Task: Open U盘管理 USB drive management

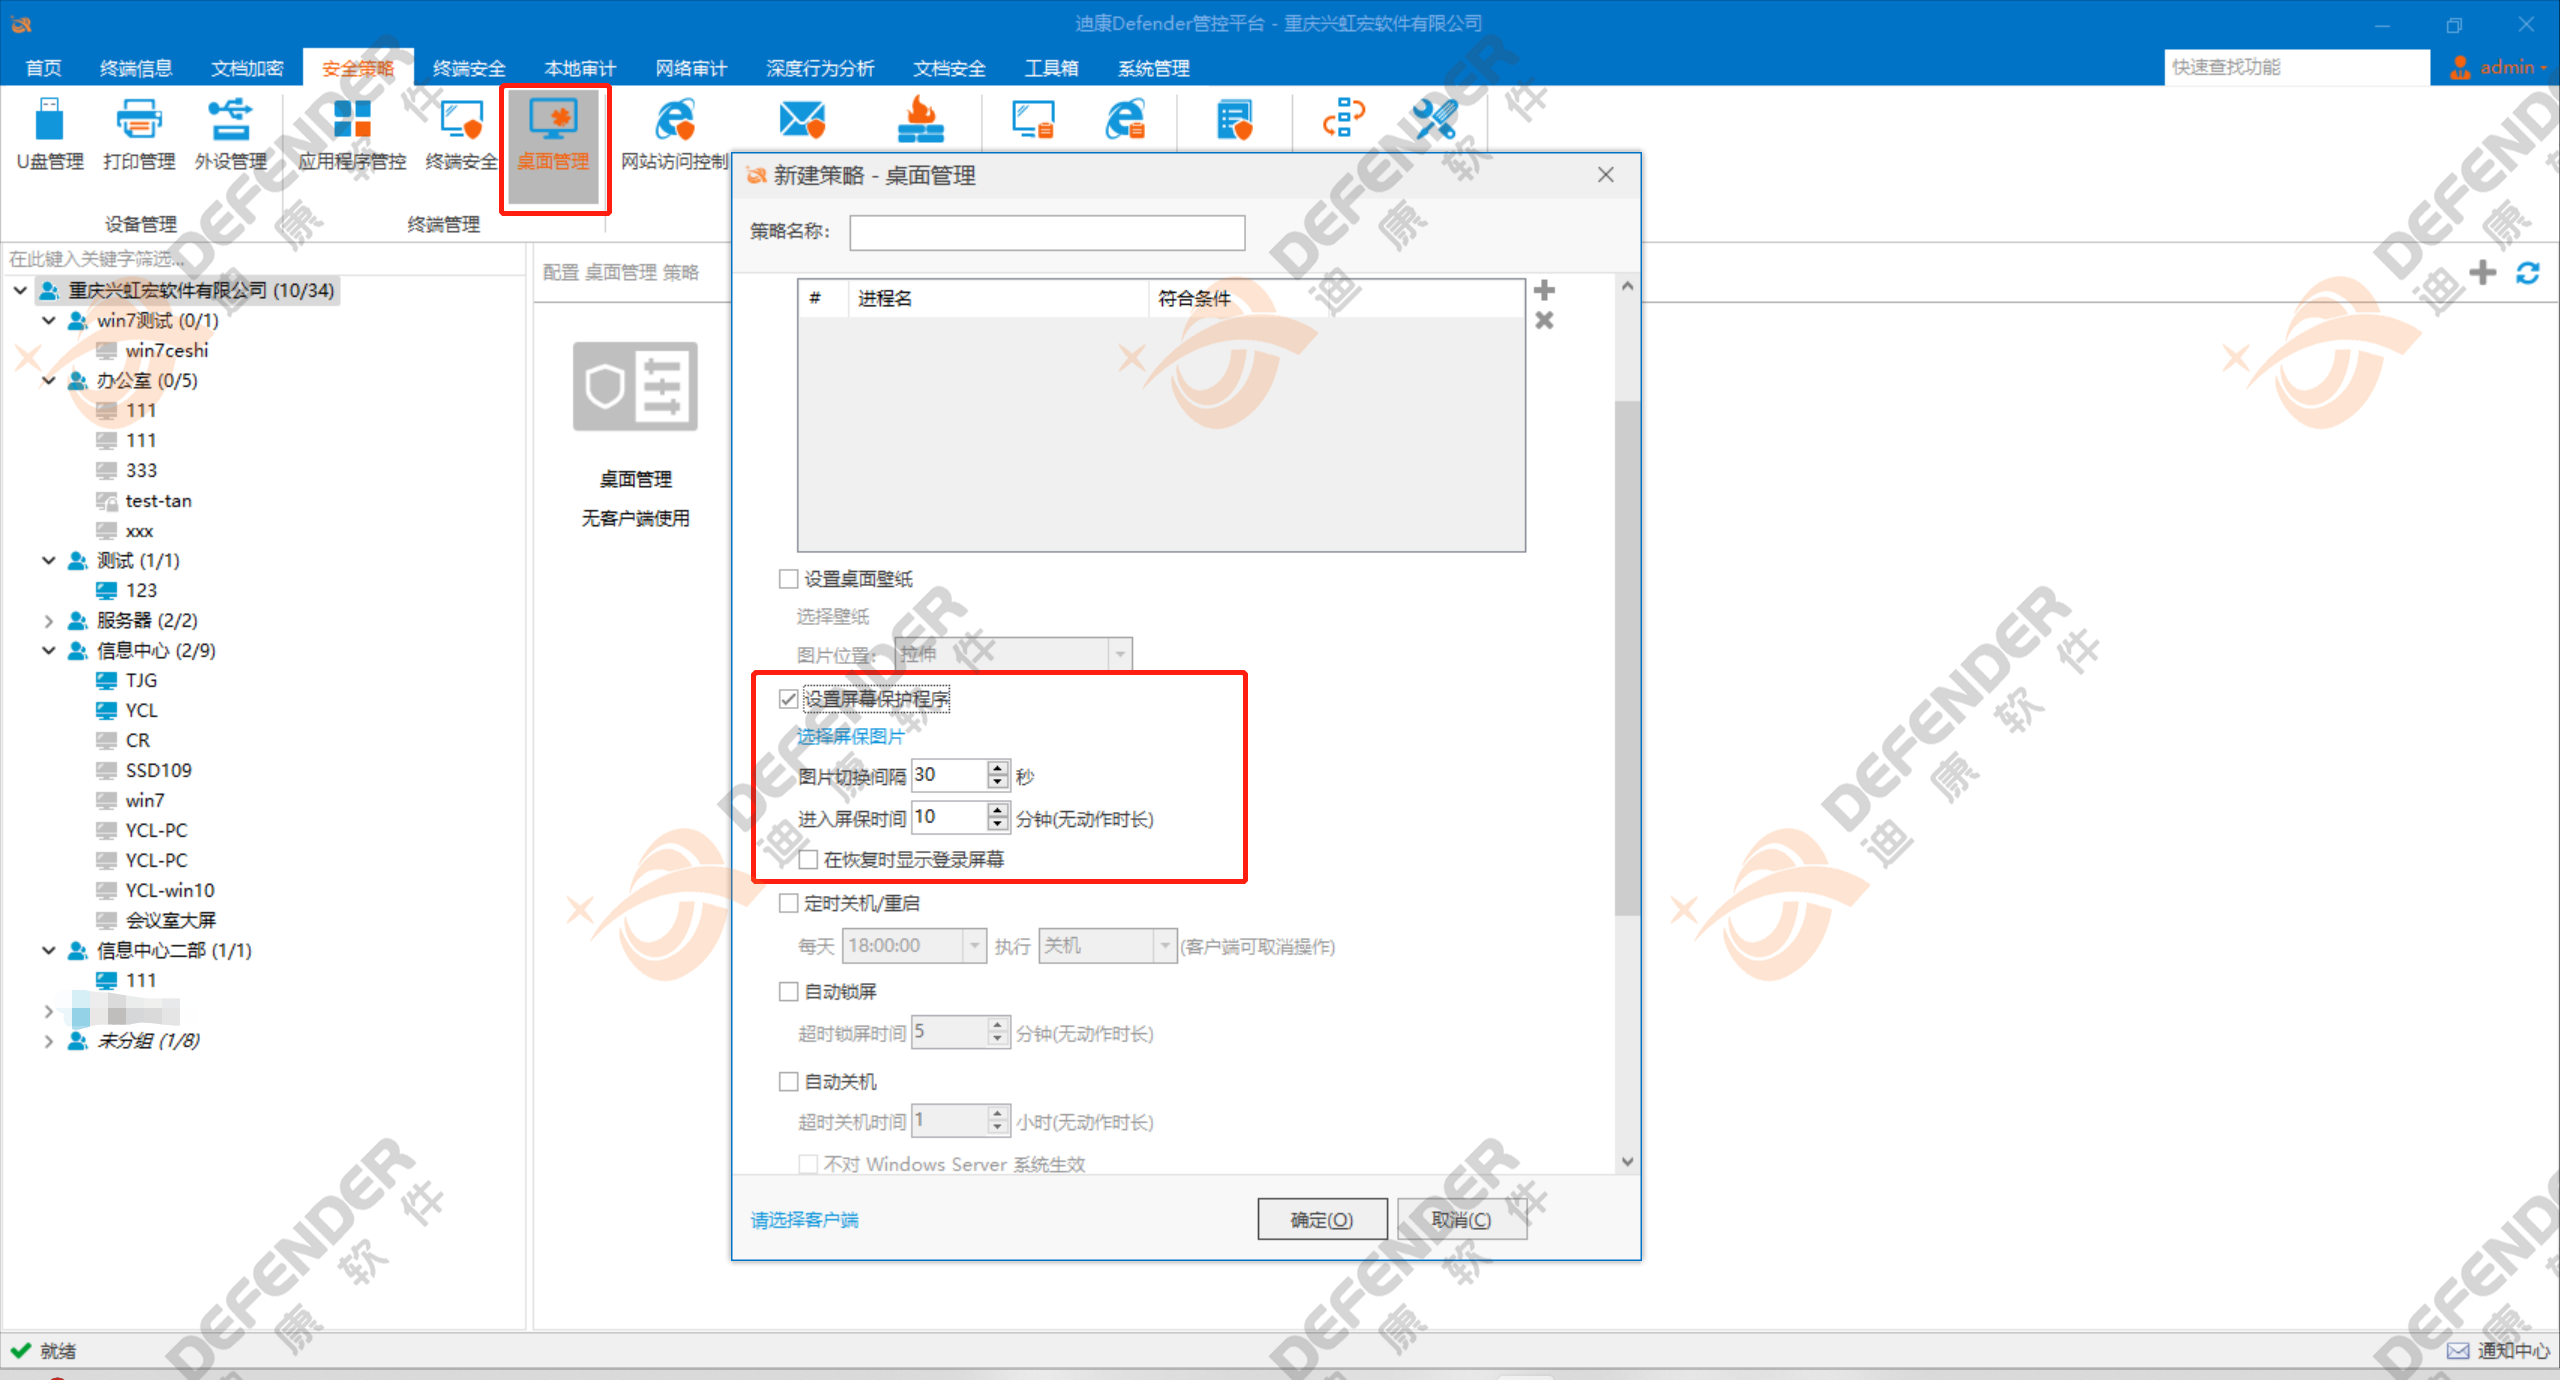Action: click(50, 135)
